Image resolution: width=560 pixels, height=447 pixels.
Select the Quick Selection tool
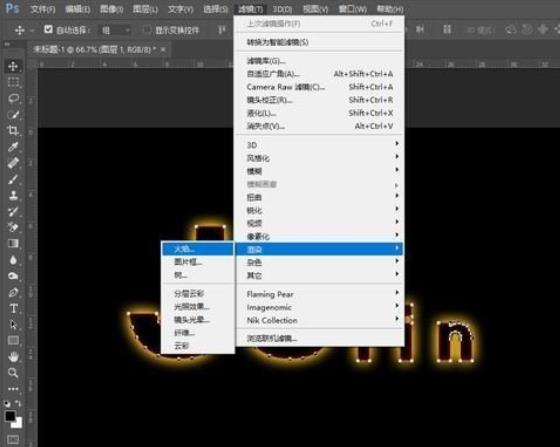tap(13, 115)
